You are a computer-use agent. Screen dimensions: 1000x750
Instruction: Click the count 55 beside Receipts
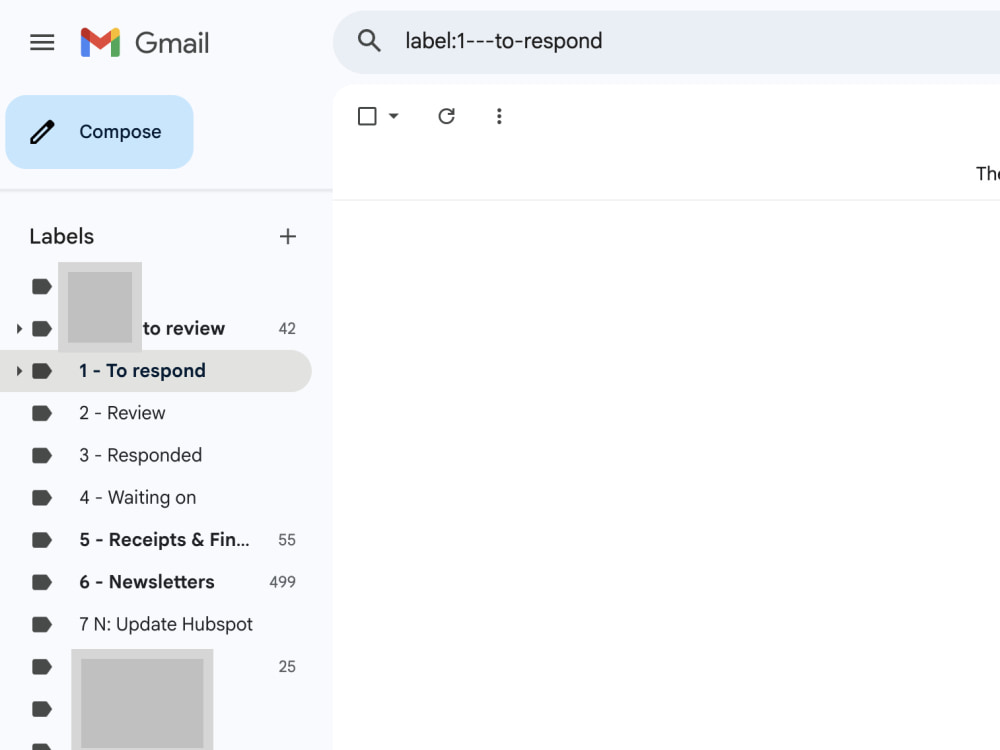pos(287,540)
